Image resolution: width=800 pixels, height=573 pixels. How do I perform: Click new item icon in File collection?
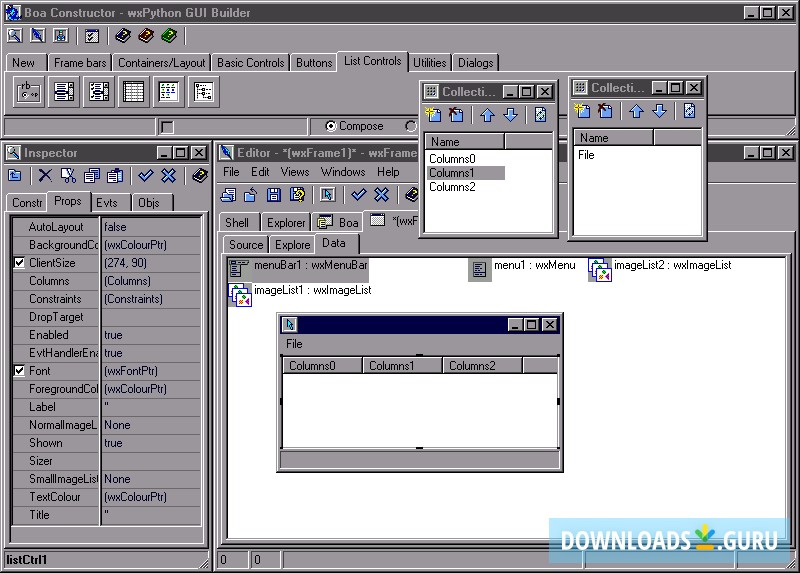click(582, 110)
